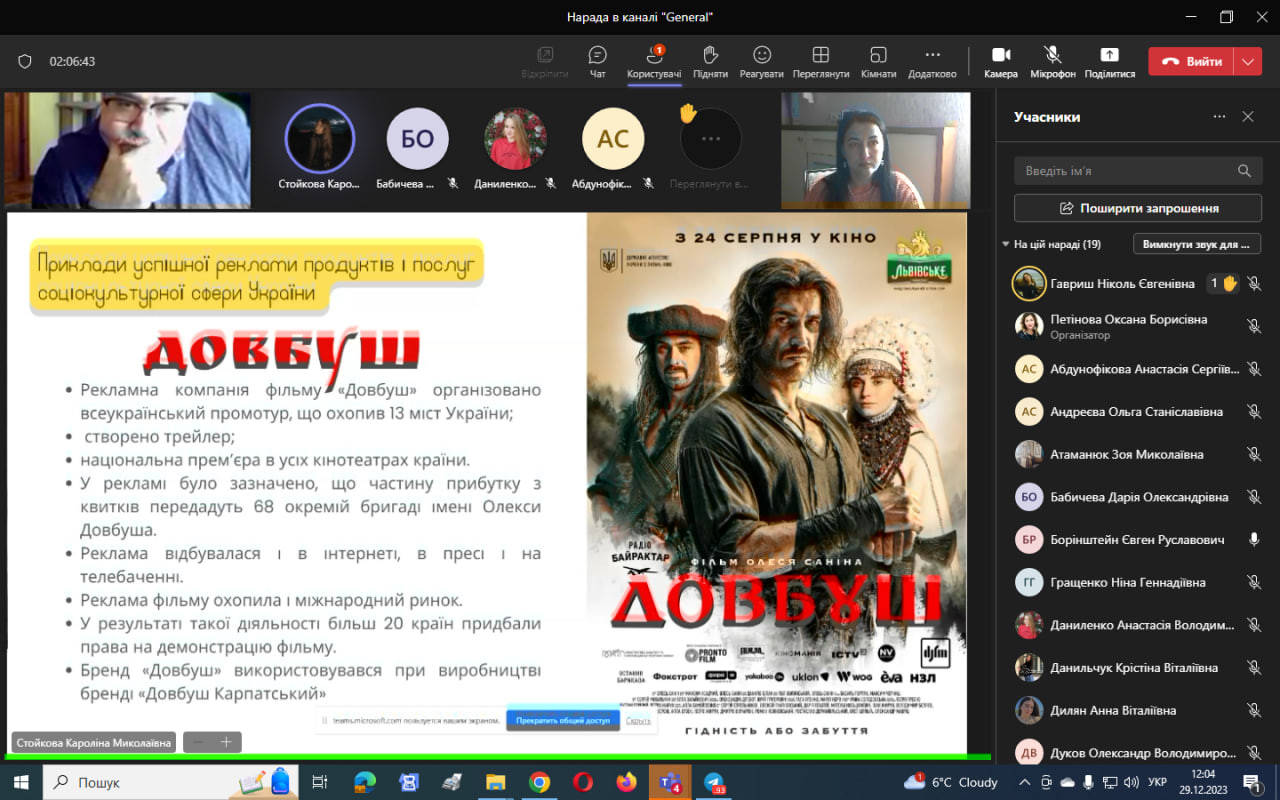The height and width of the screenshot is (800, 1280).
Task: Open the Rooms option
Action: point(878,60)
